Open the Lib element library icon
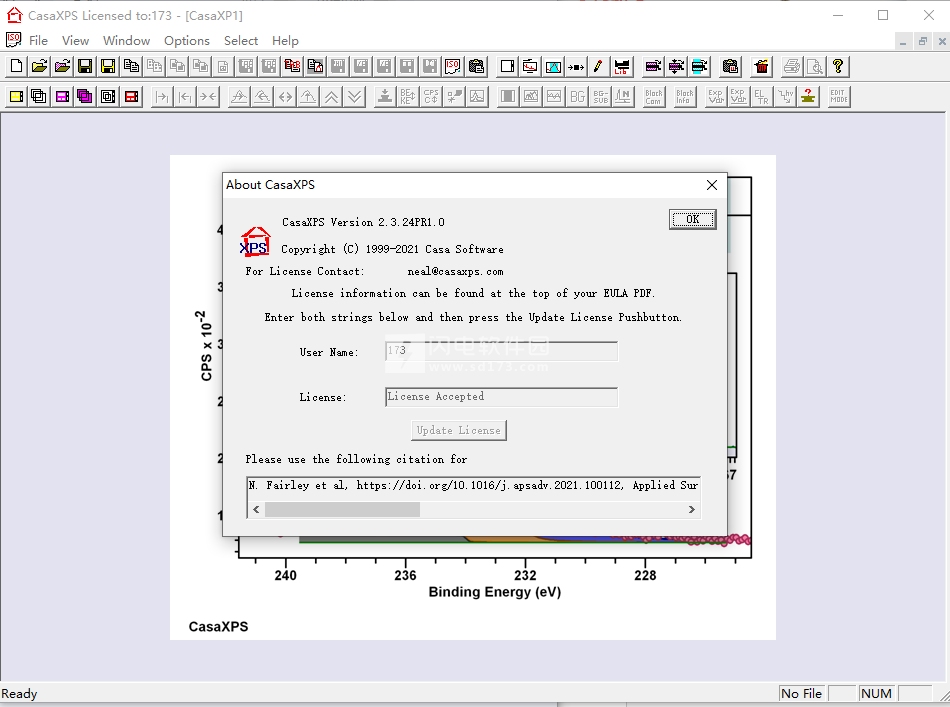The width and height of the screenshot is (950, 707). coord(622,66)
